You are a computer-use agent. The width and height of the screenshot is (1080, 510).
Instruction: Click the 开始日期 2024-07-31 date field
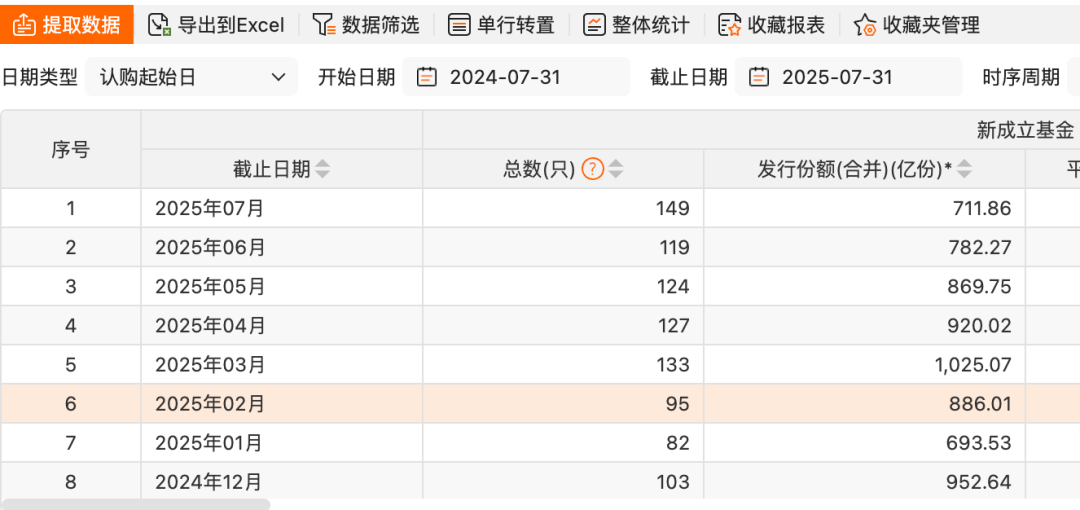pos(517,76)
